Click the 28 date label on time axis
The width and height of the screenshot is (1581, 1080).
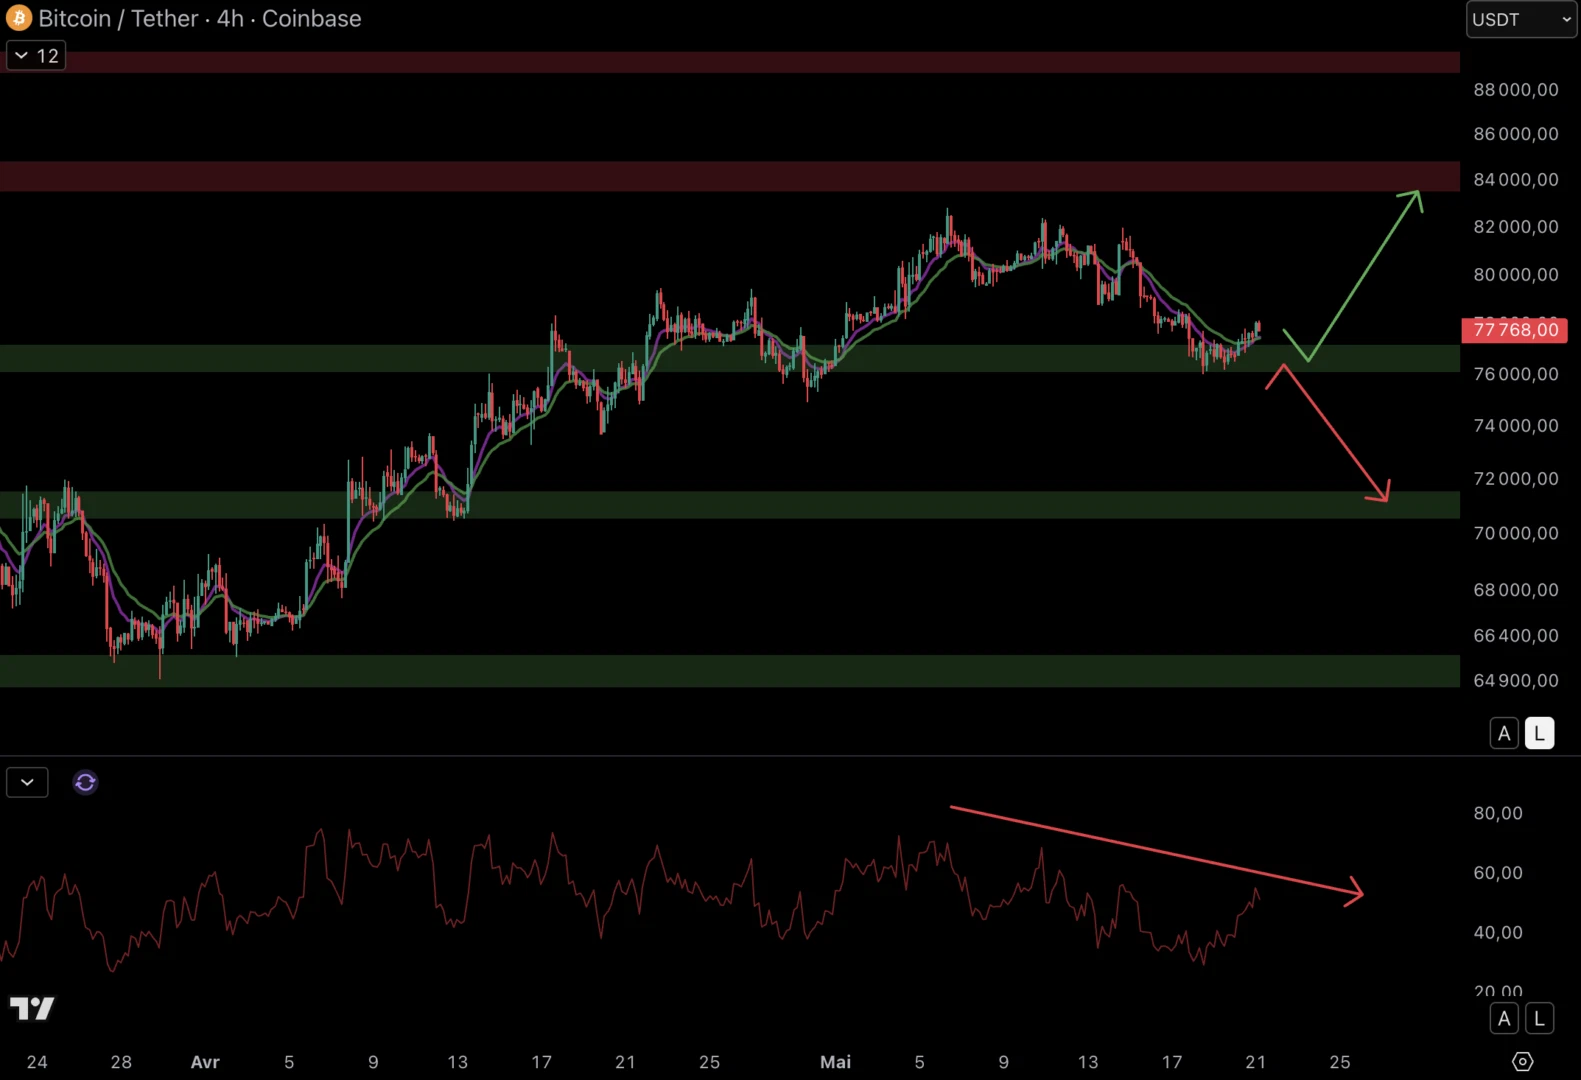coord(121,1062)
